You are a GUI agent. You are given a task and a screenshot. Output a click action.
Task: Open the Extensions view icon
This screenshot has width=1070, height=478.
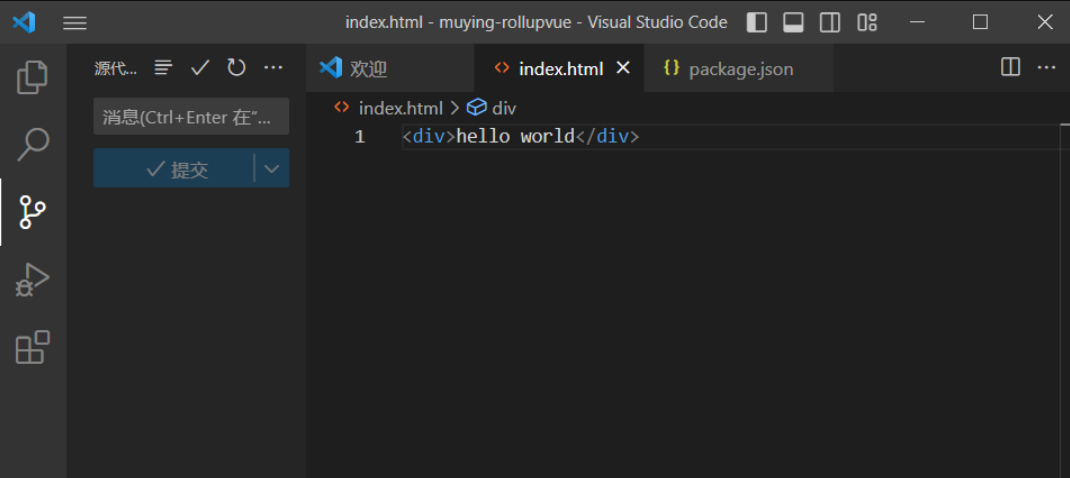(x=32, y=348)
